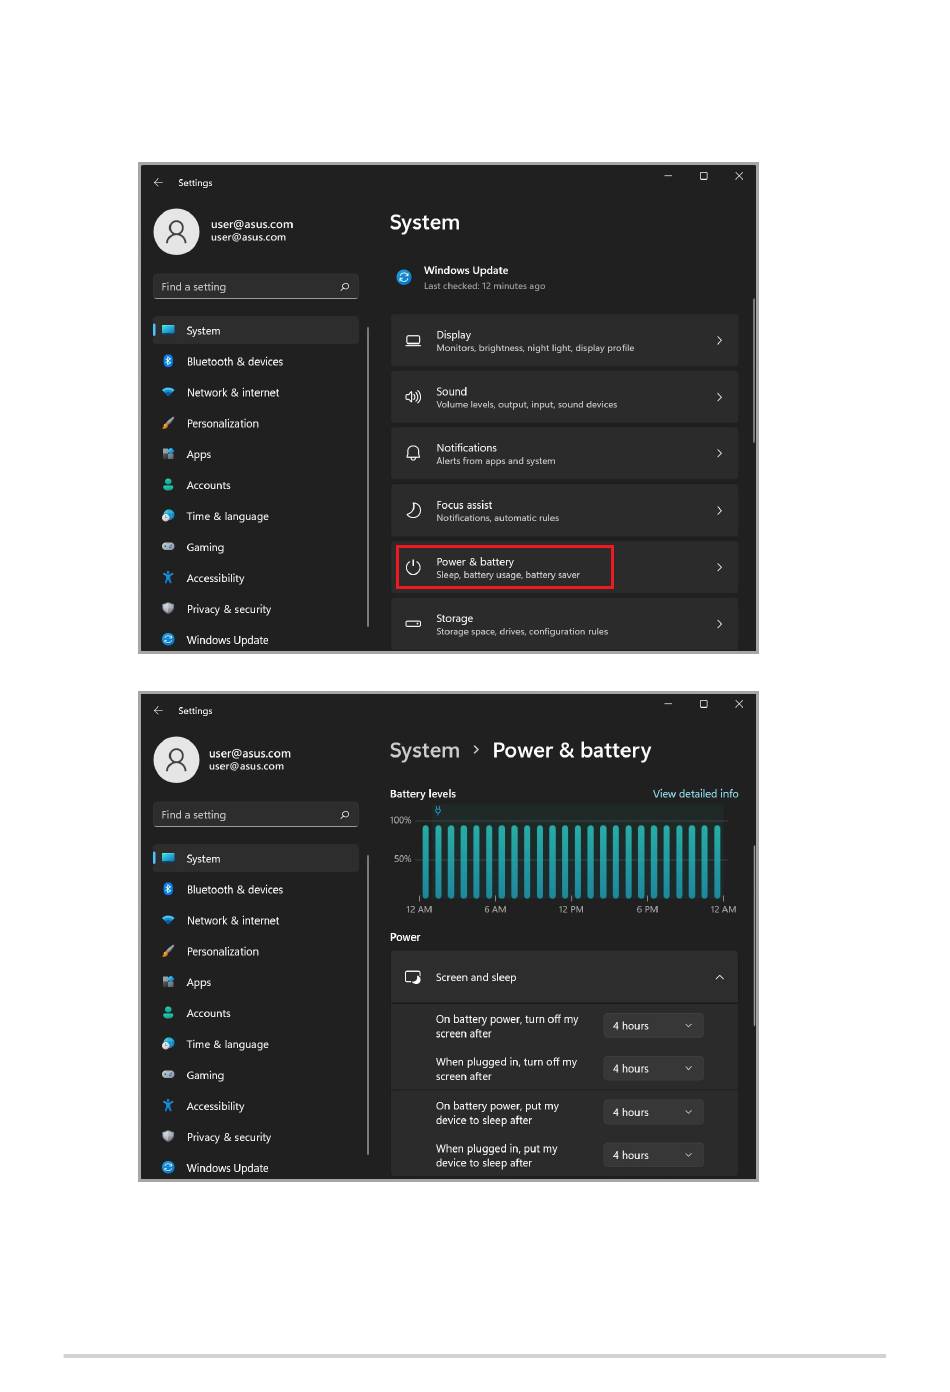Select Accessibility in the Power & battery window sidebar
This screenshot has width=950, height=1392.
pyautogui.click(x=215, y=1106)
